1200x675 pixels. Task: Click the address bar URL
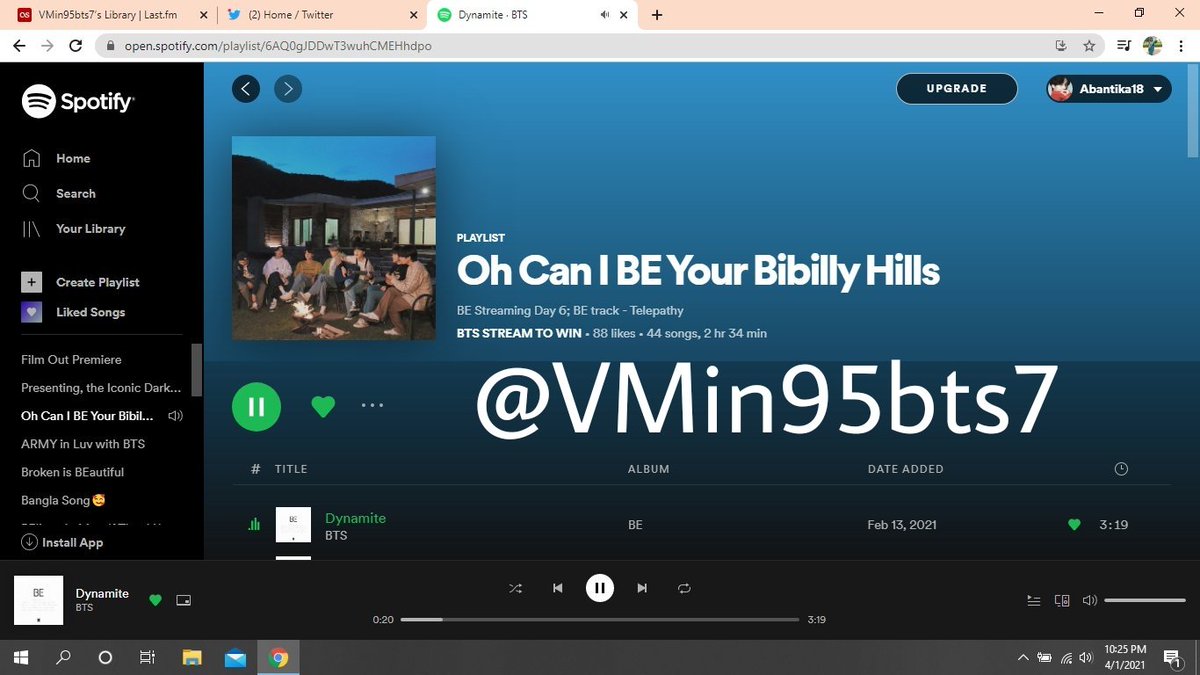pyautogui.click(x=278, y=45)
